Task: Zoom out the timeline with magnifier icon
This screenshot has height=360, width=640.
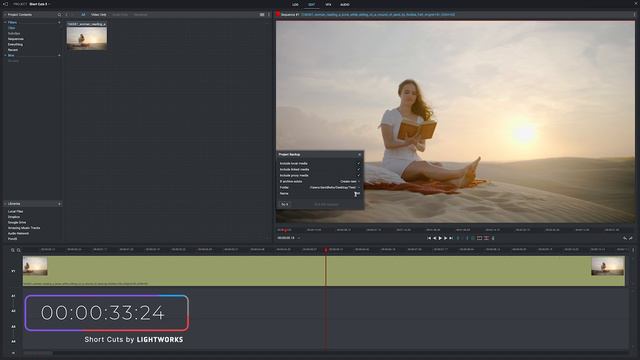Action: point(18,250)
